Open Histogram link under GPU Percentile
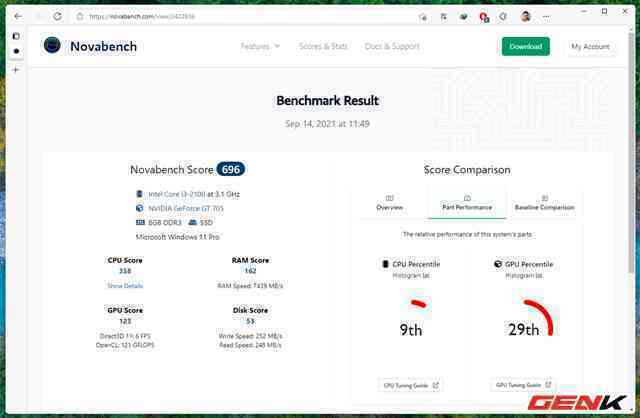Viewport: 640px width, 418px height. 524,276
